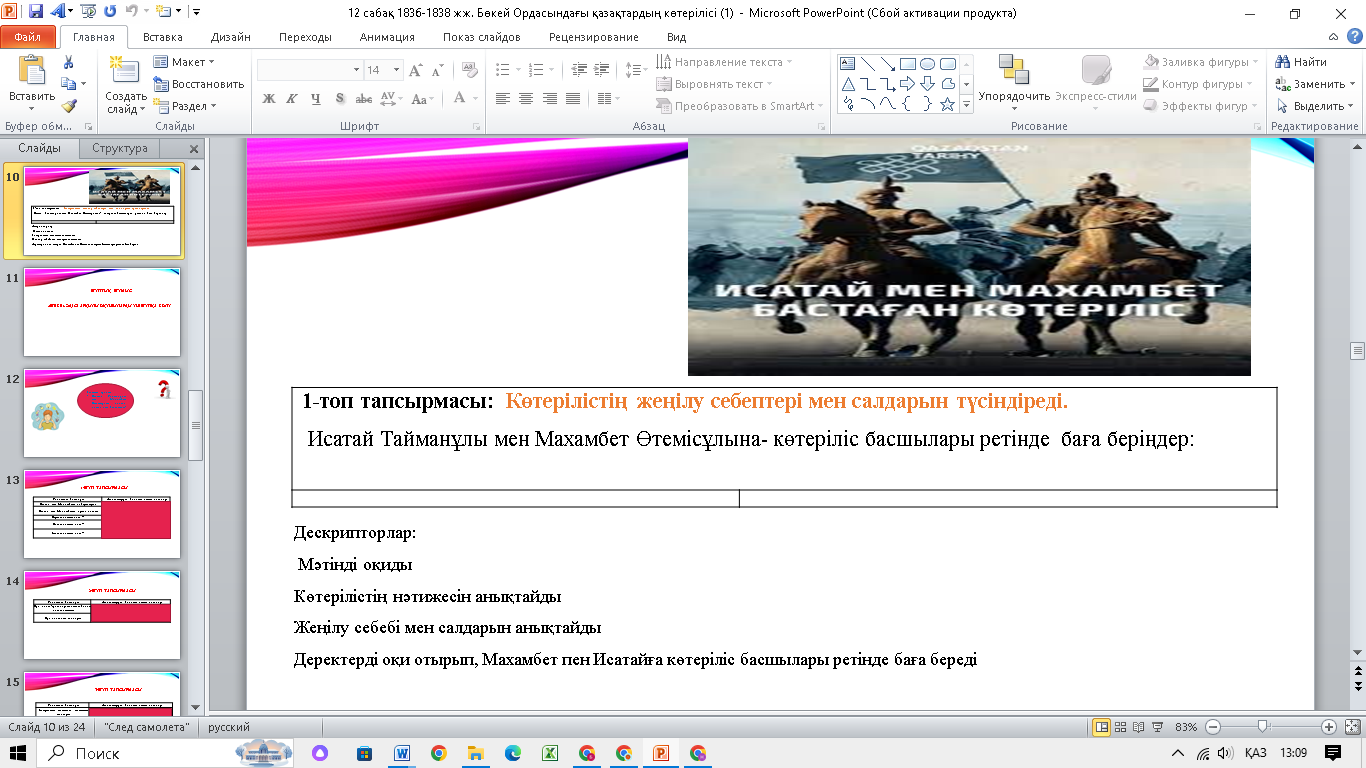Open the font name combo box

309,70
